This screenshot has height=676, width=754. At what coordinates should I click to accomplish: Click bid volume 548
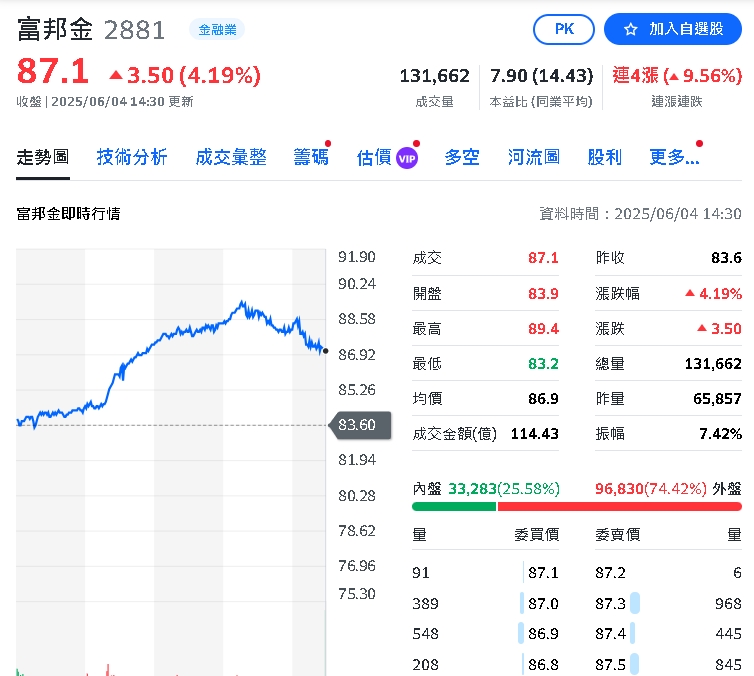[x=425, y=634]
